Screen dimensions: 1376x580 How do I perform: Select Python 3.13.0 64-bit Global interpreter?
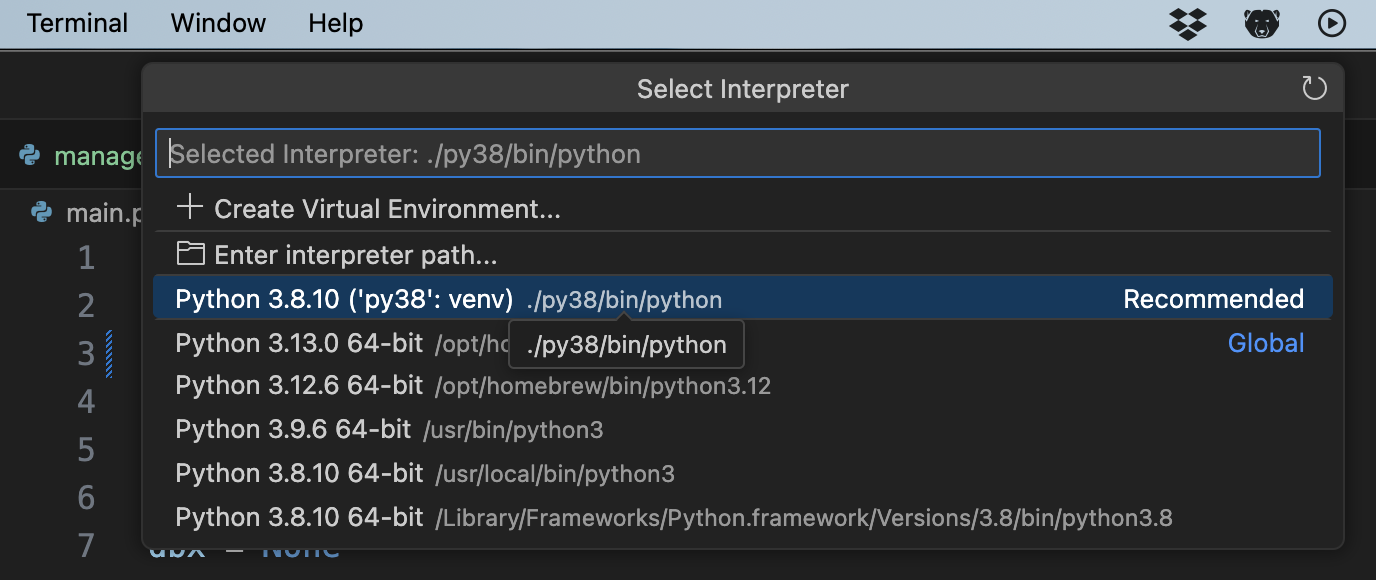[299, 344]
